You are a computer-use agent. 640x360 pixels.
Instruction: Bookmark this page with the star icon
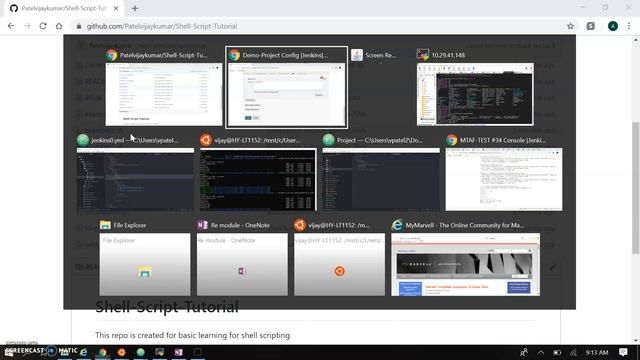tap(570, 26)
